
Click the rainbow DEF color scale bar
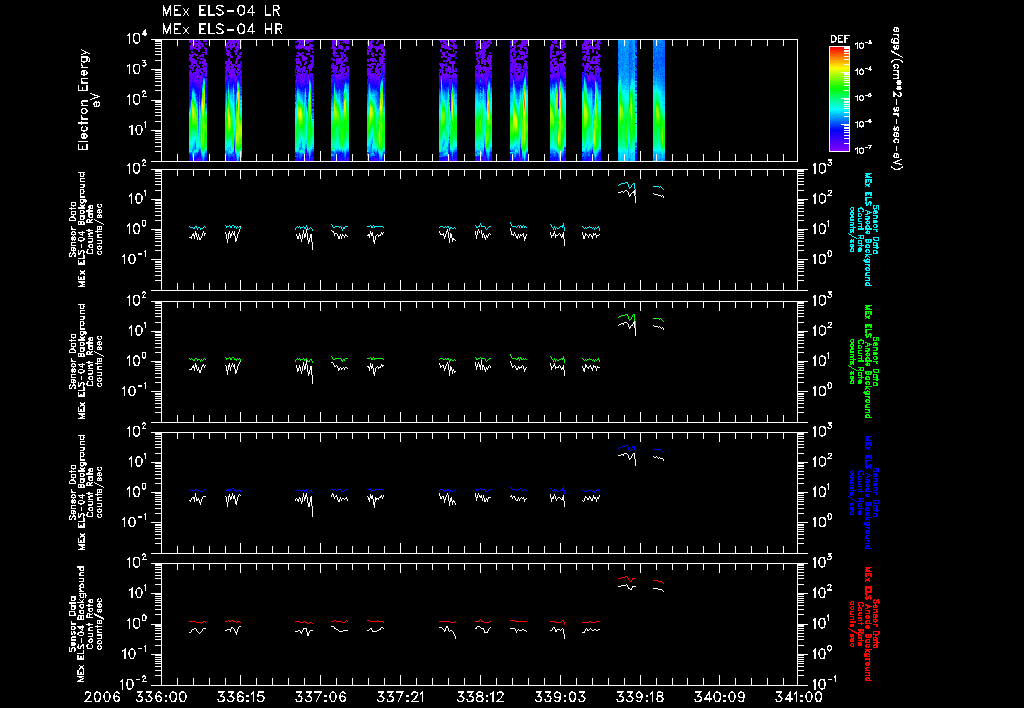(x=839, y=99)
